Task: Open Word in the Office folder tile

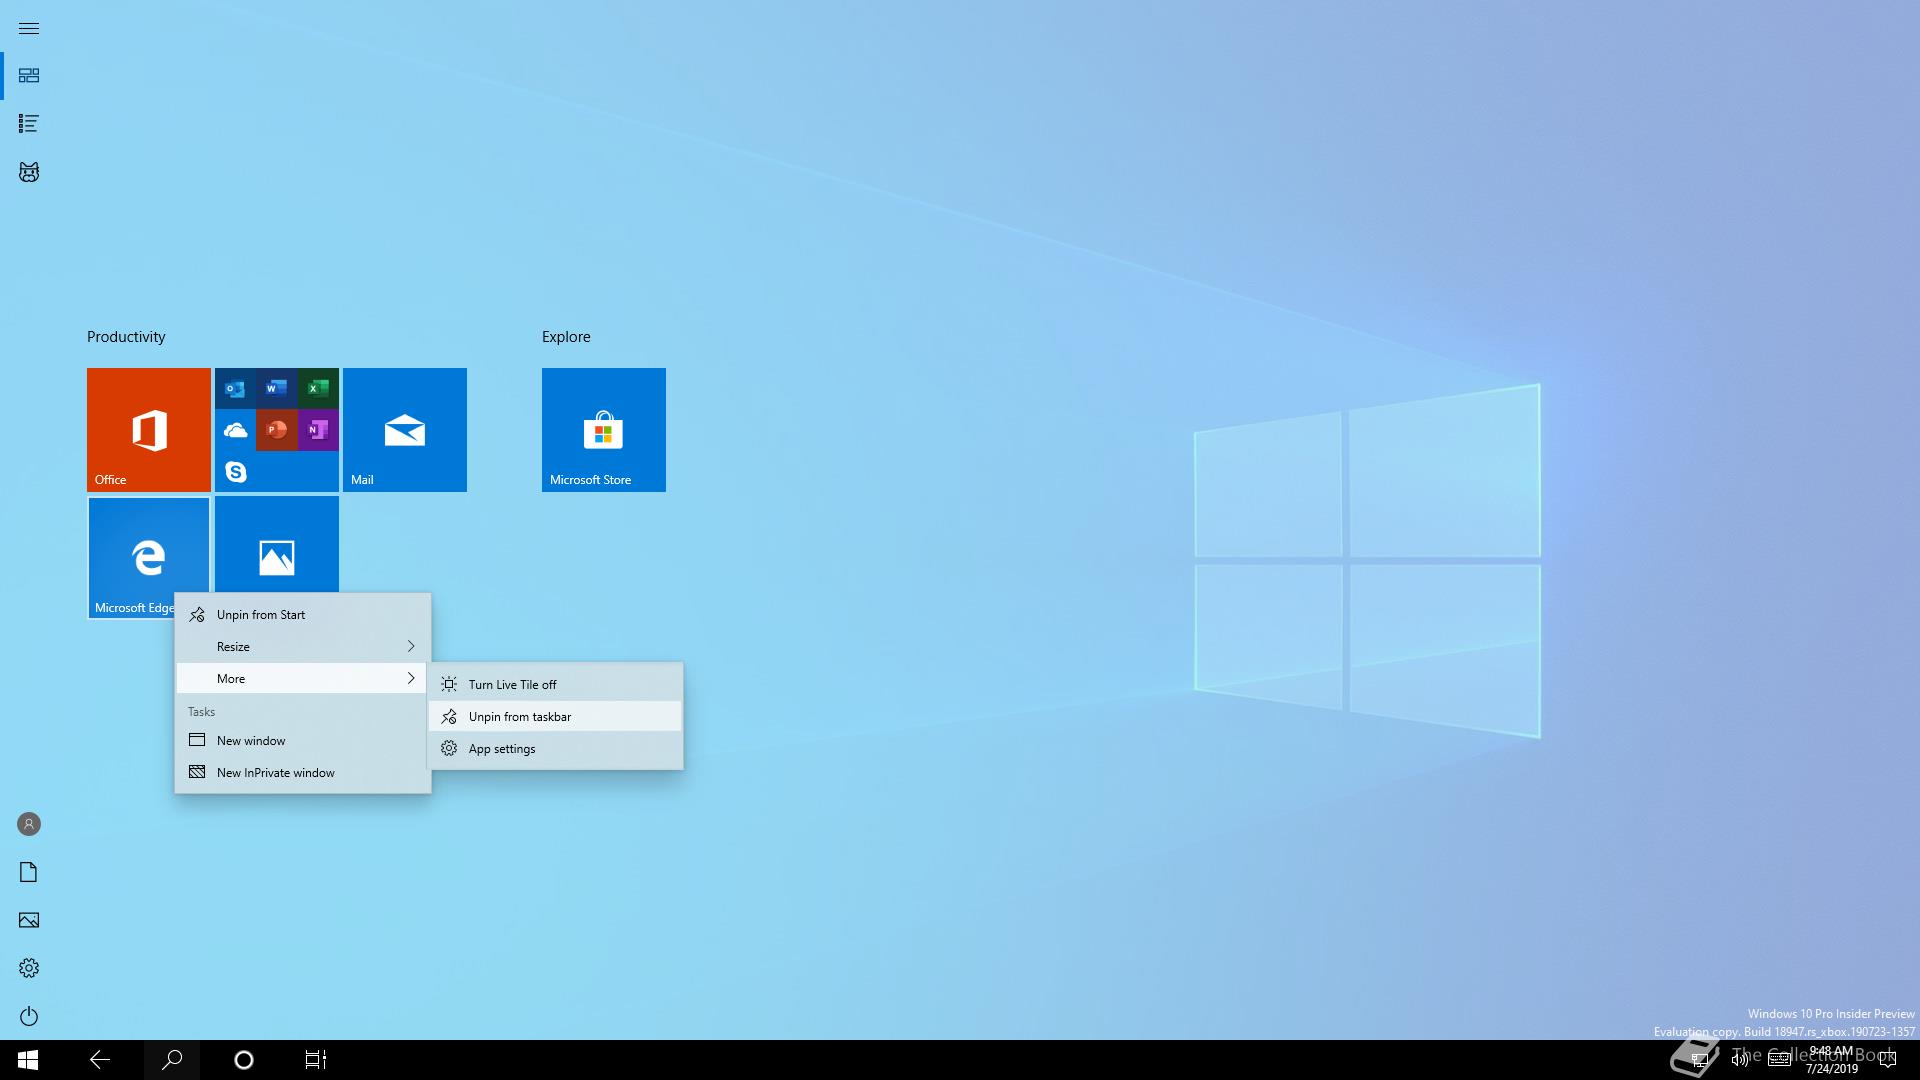Action: click(x=277, y=388)
